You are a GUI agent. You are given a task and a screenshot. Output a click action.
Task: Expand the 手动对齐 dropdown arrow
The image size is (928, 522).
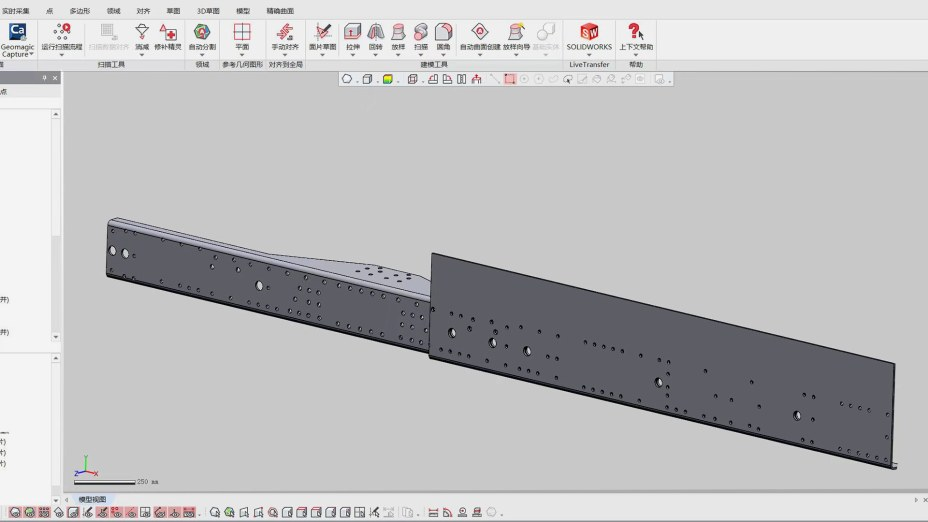pos(284,56)
